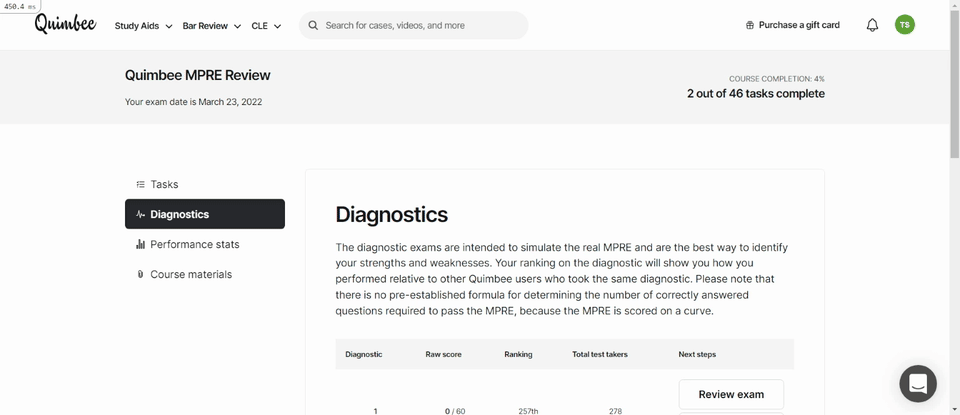Open the notifications bell
Viewport: 960px width, 415px height.
pyautogui.click(x=872, y=25)
